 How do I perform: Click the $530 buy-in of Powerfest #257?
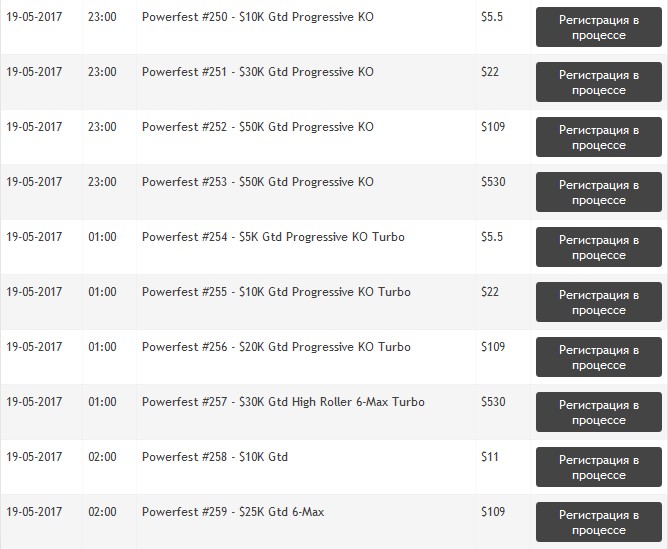(x=493, y=402)
